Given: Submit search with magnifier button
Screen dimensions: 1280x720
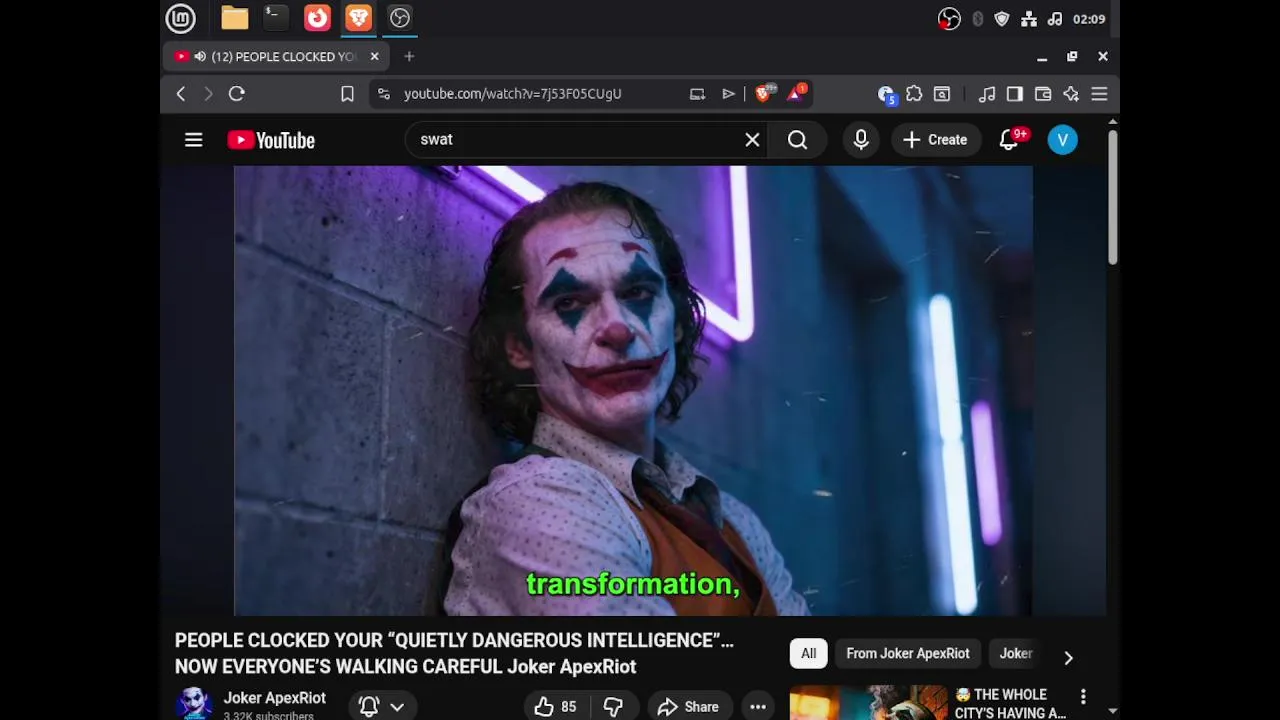Looking at the screenshot, I should tap(797, 140).
